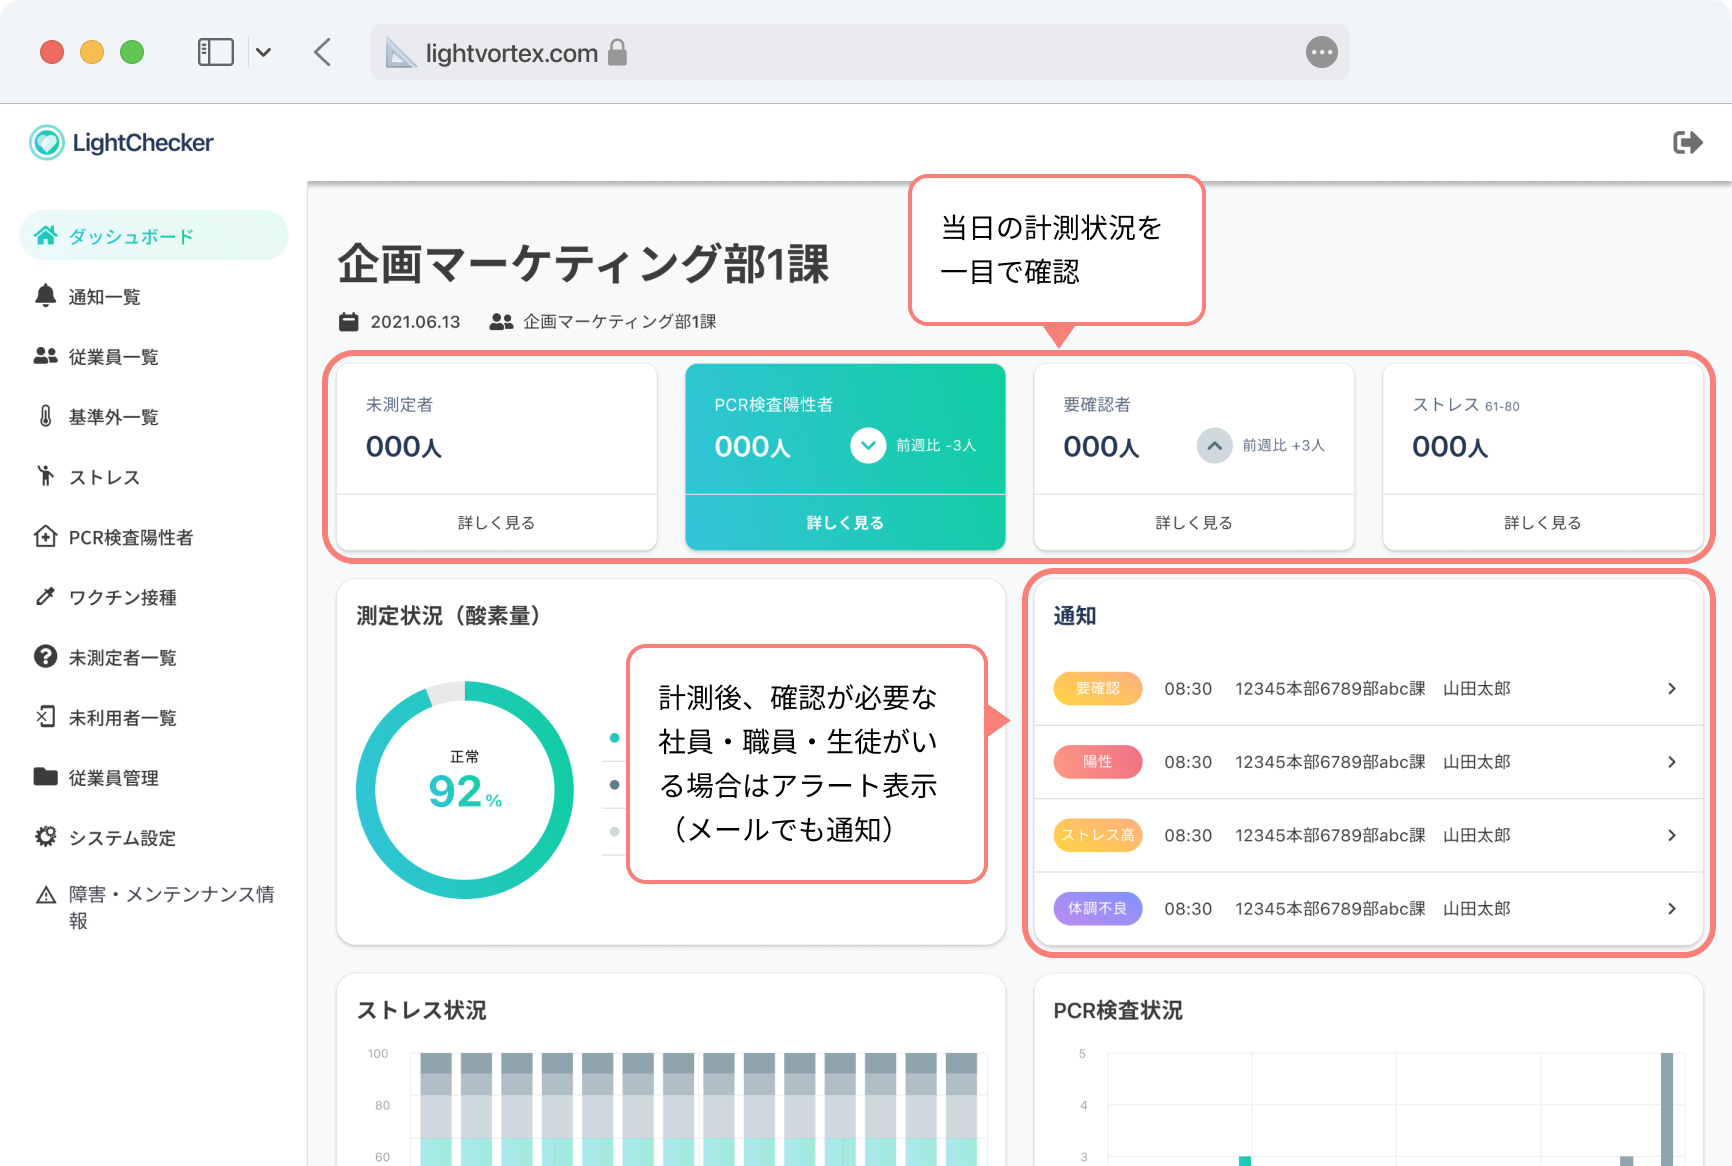1732x1166 pixels.
Task: Click the lightvortex.com address field
Action: tap(860, 52)
